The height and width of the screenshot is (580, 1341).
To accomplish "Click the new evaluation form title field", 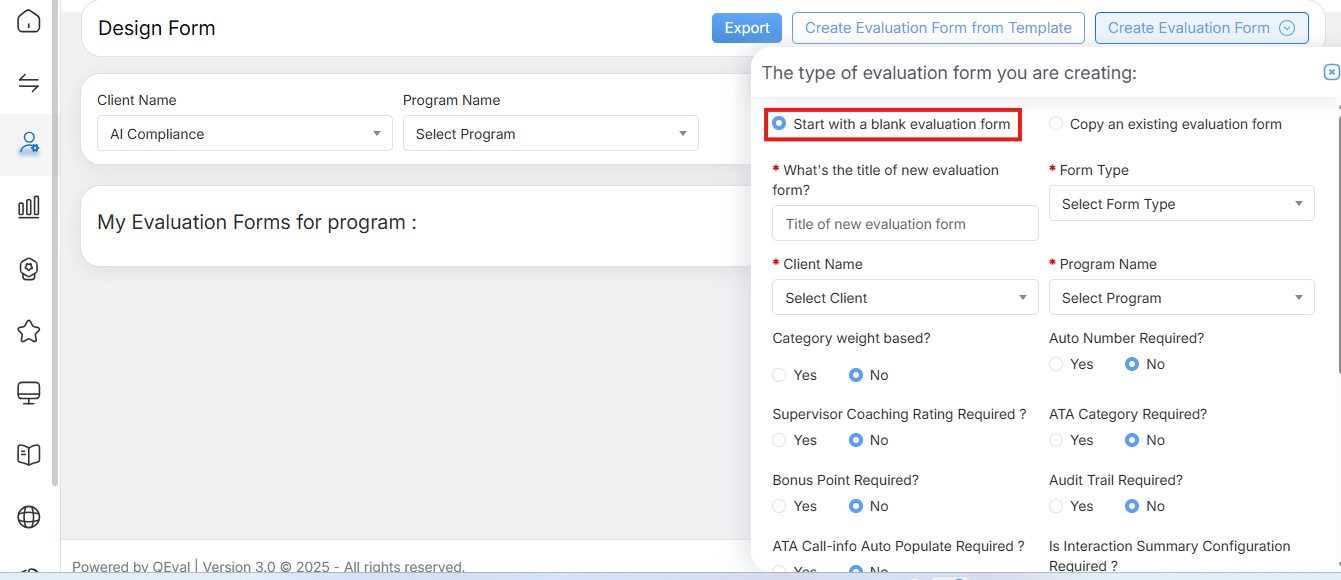I will click(x=905, y=224).
